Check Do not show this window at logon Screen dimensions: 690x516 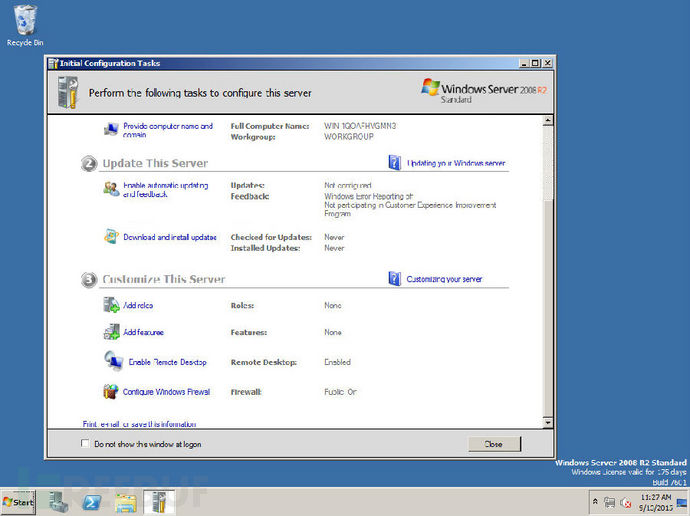pos(85,443)
